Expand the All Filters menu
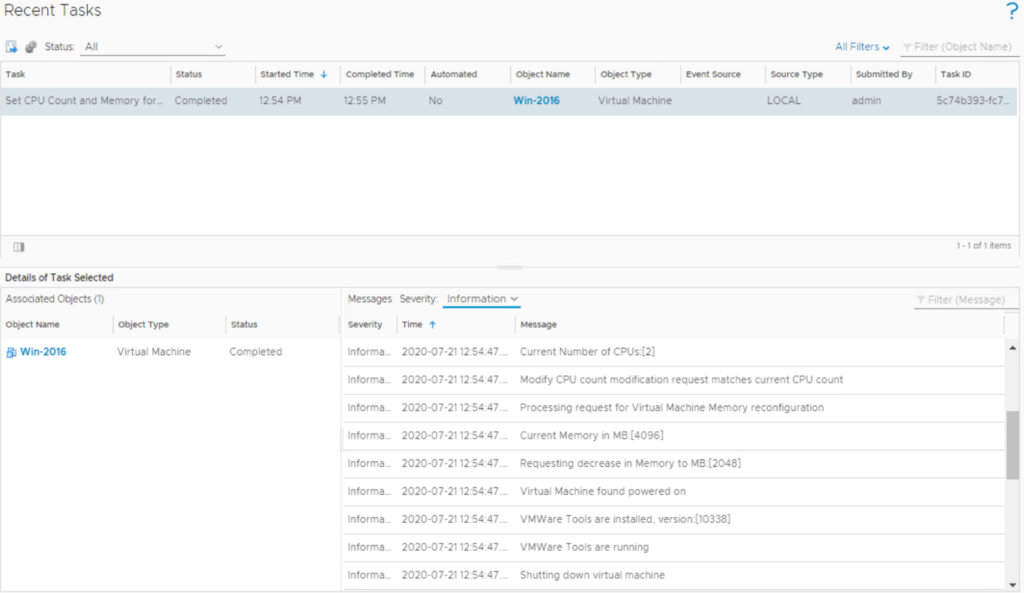 coord(862,47)
